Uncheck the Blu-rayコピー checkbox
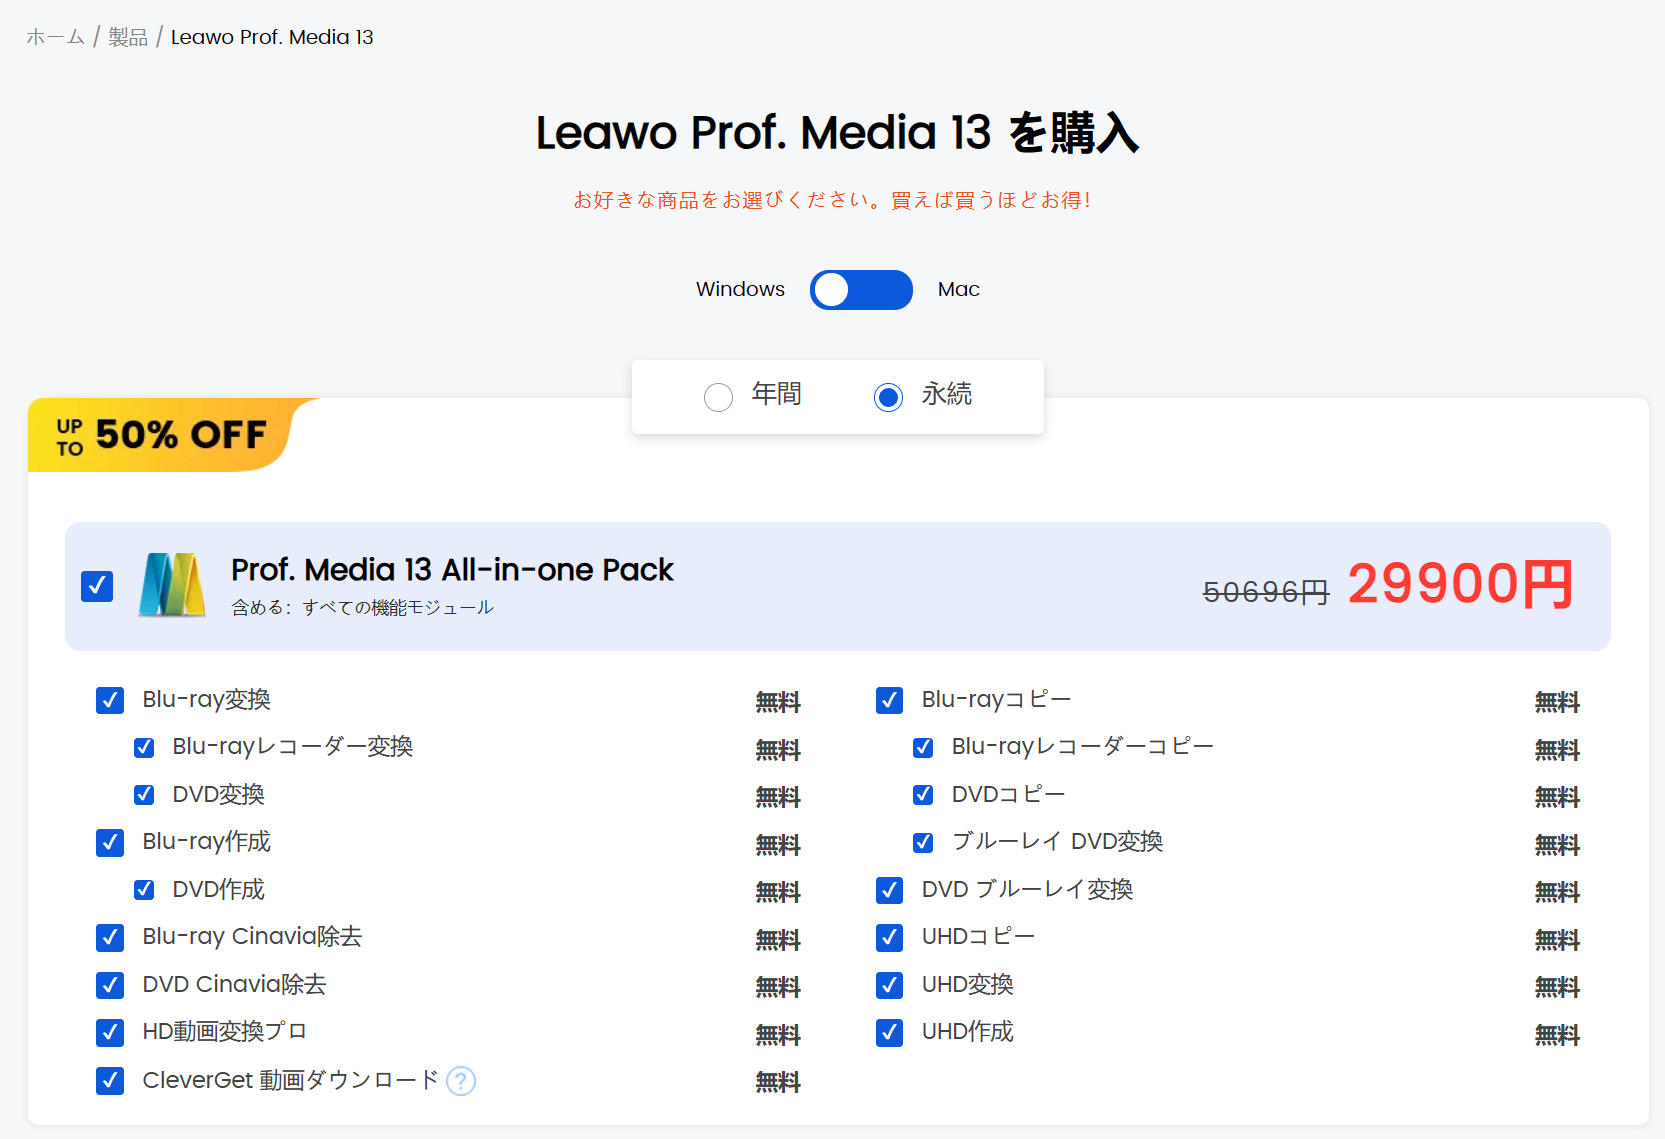The image size is (1665, 1139). [x=889, y=700]
